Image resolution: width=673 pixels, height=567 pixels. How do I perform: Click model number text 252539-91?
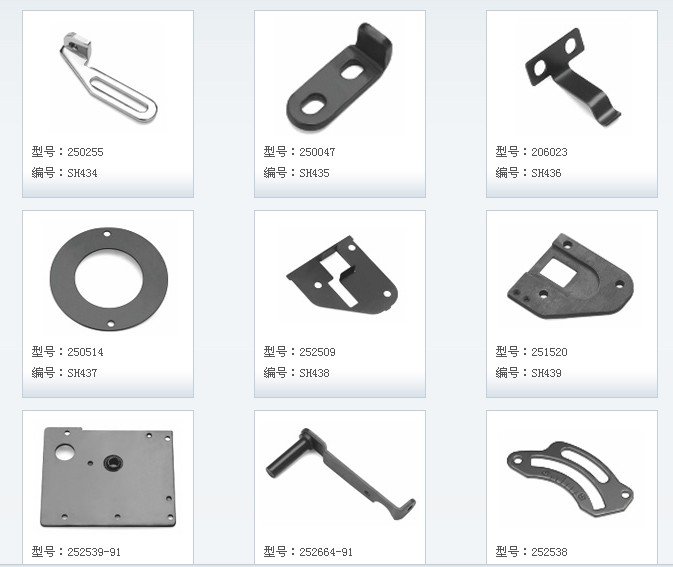tap(94, 552)
